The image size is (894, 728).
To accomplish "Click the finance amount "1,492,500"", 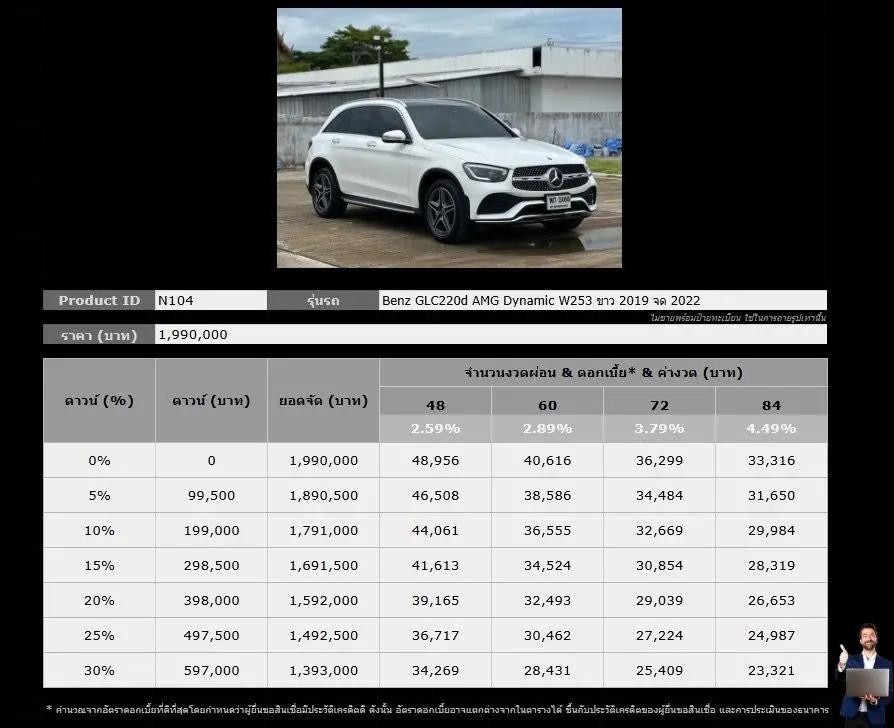I will coord(323,636).
